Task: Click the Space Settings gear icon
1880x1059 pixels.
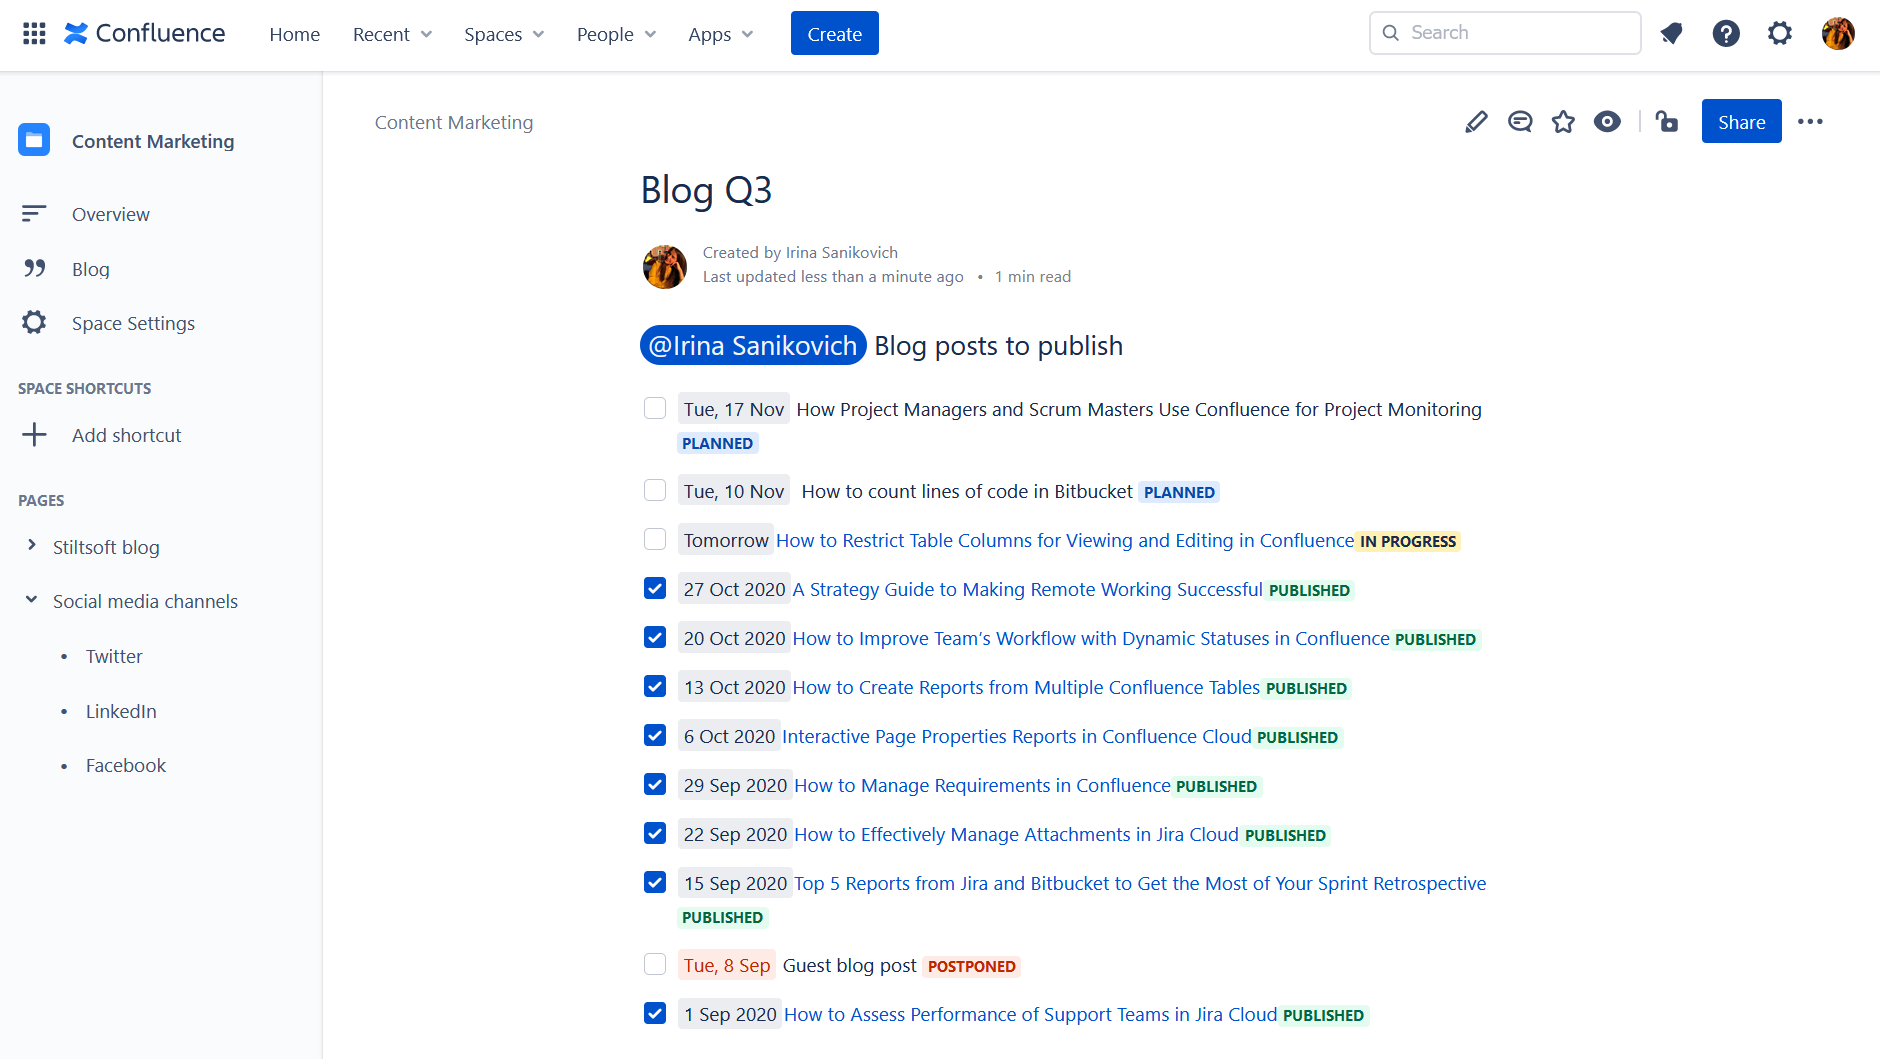Action: click(34, 322)
